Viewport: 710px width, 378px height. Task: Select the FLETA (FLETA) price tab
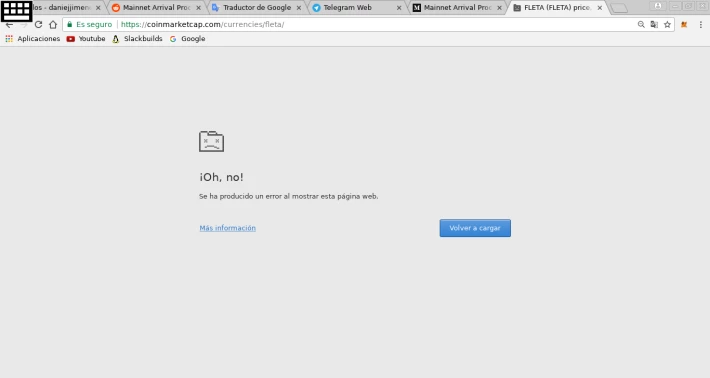[x=557, y=8]
